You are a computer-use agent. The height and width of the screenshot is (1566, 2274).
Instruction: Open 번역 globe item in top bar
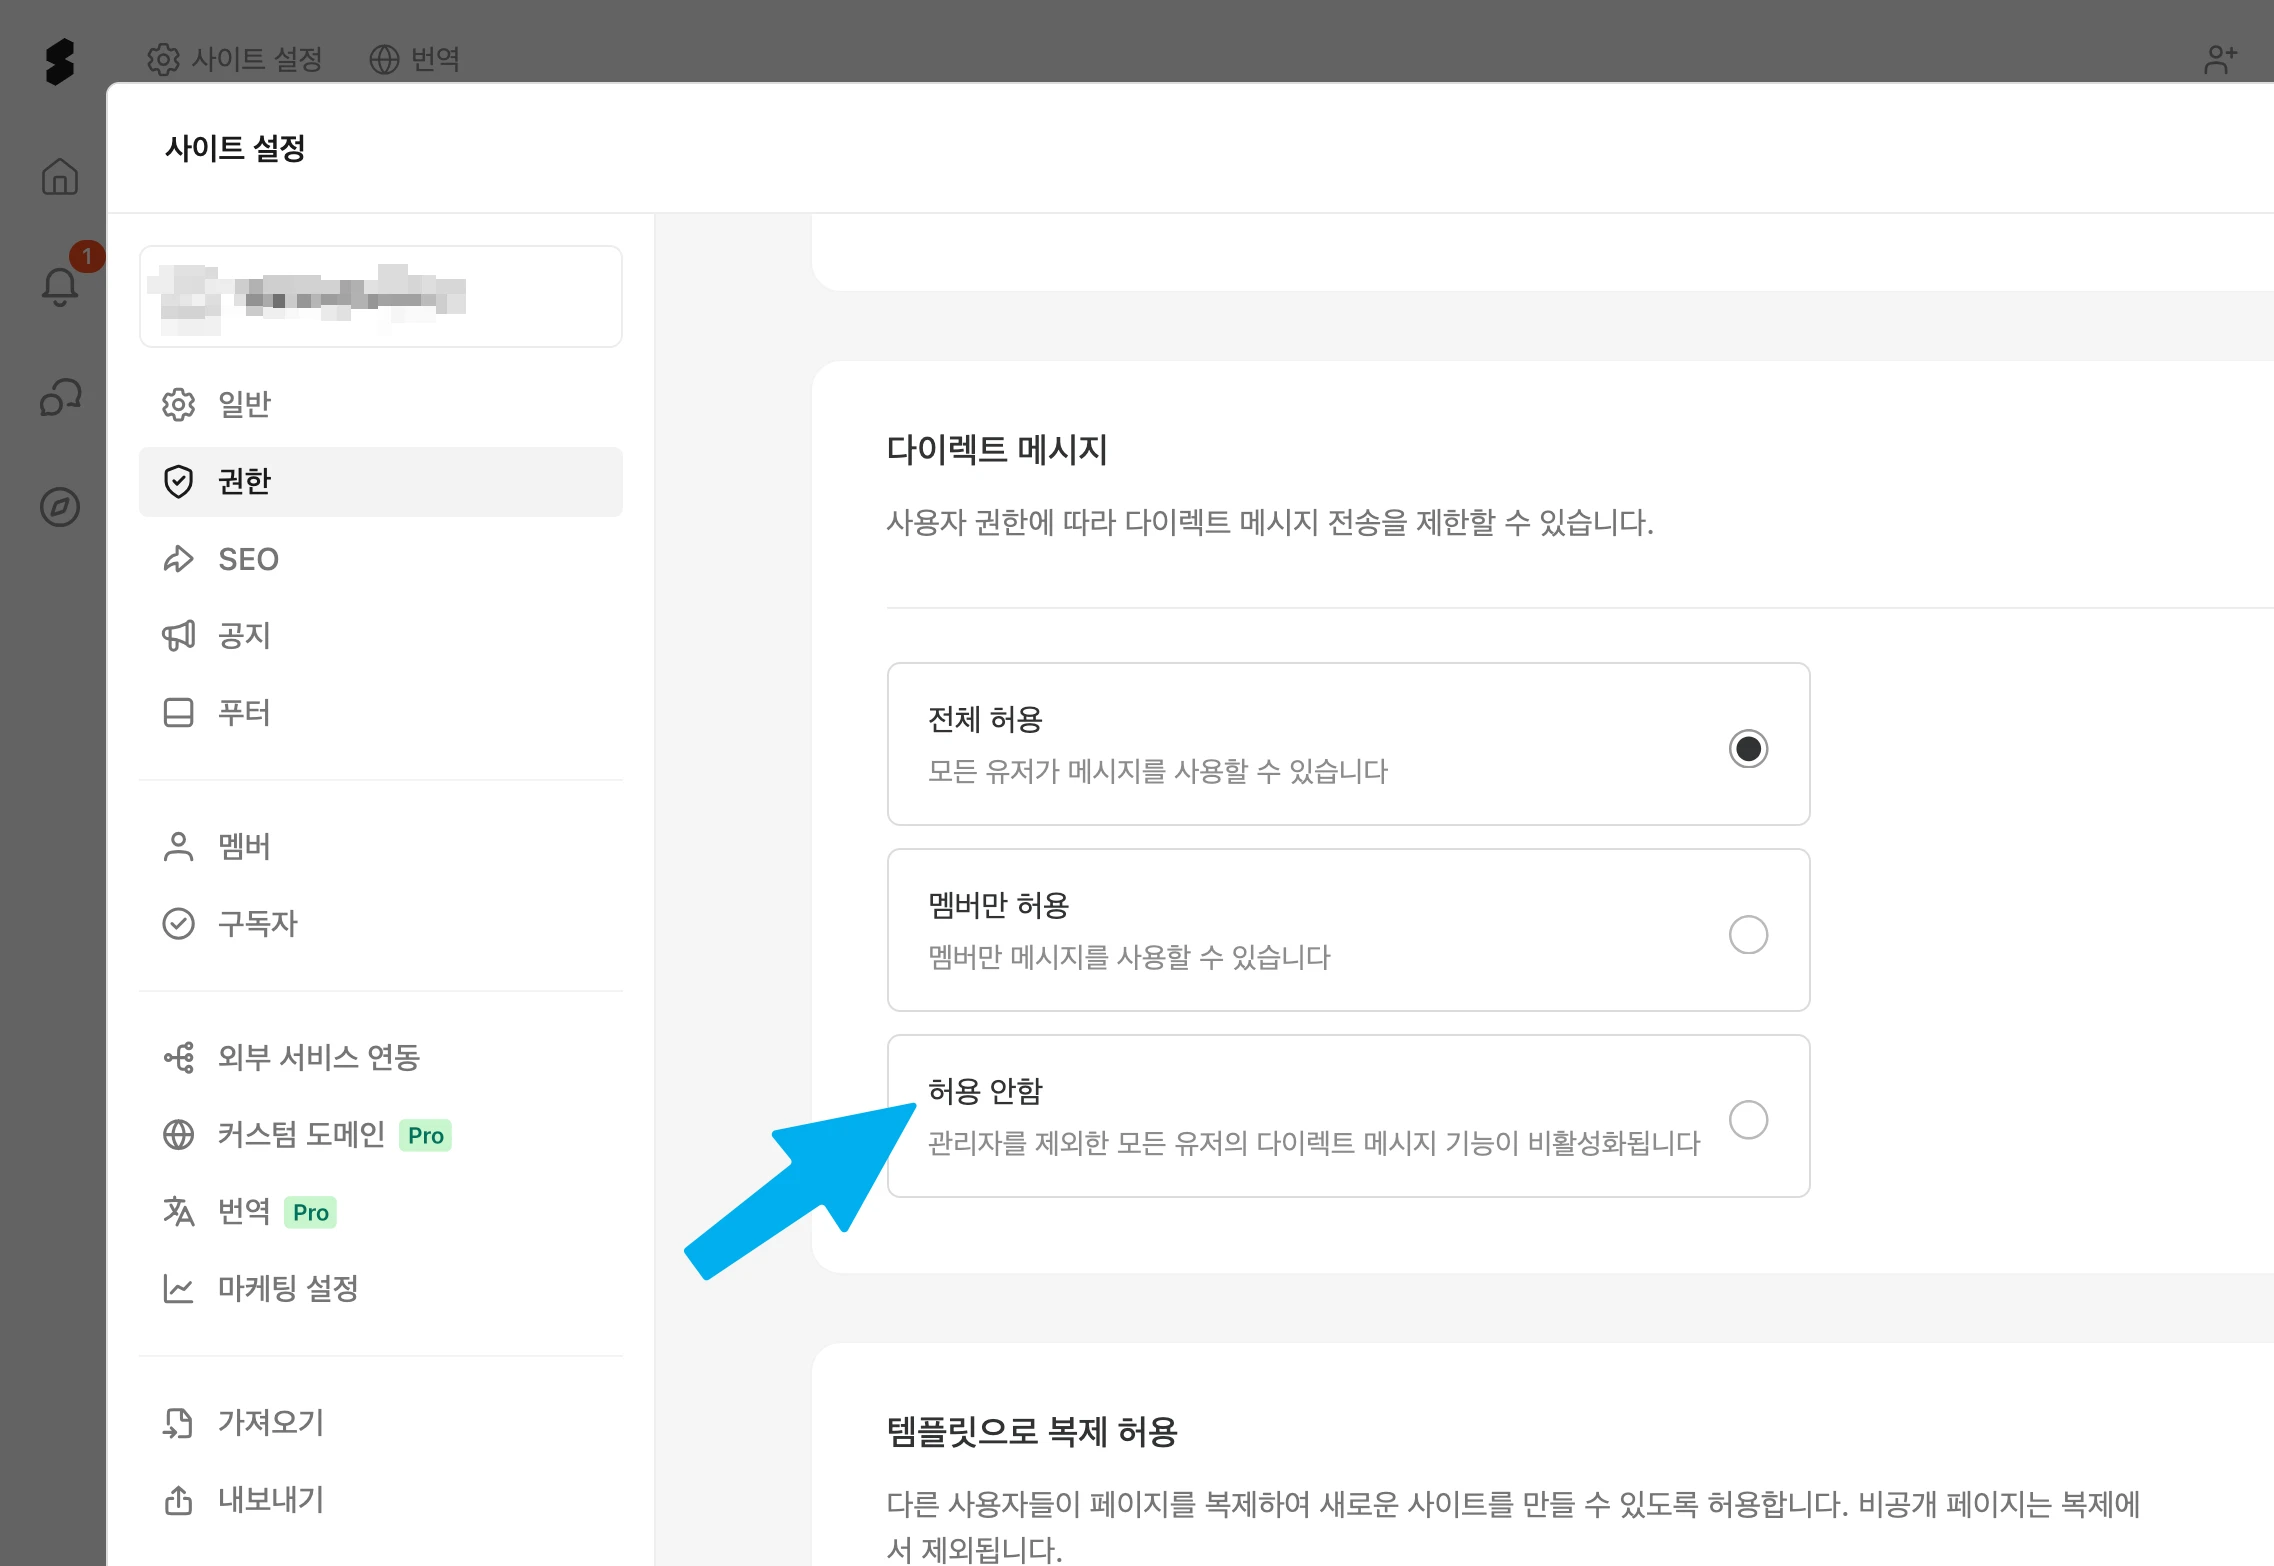click(x=414, y=59)
